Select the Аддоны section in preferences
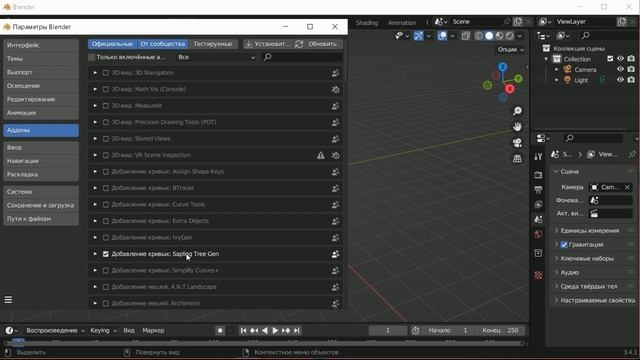Screen dimensions: 640x360 click(41, 130)
